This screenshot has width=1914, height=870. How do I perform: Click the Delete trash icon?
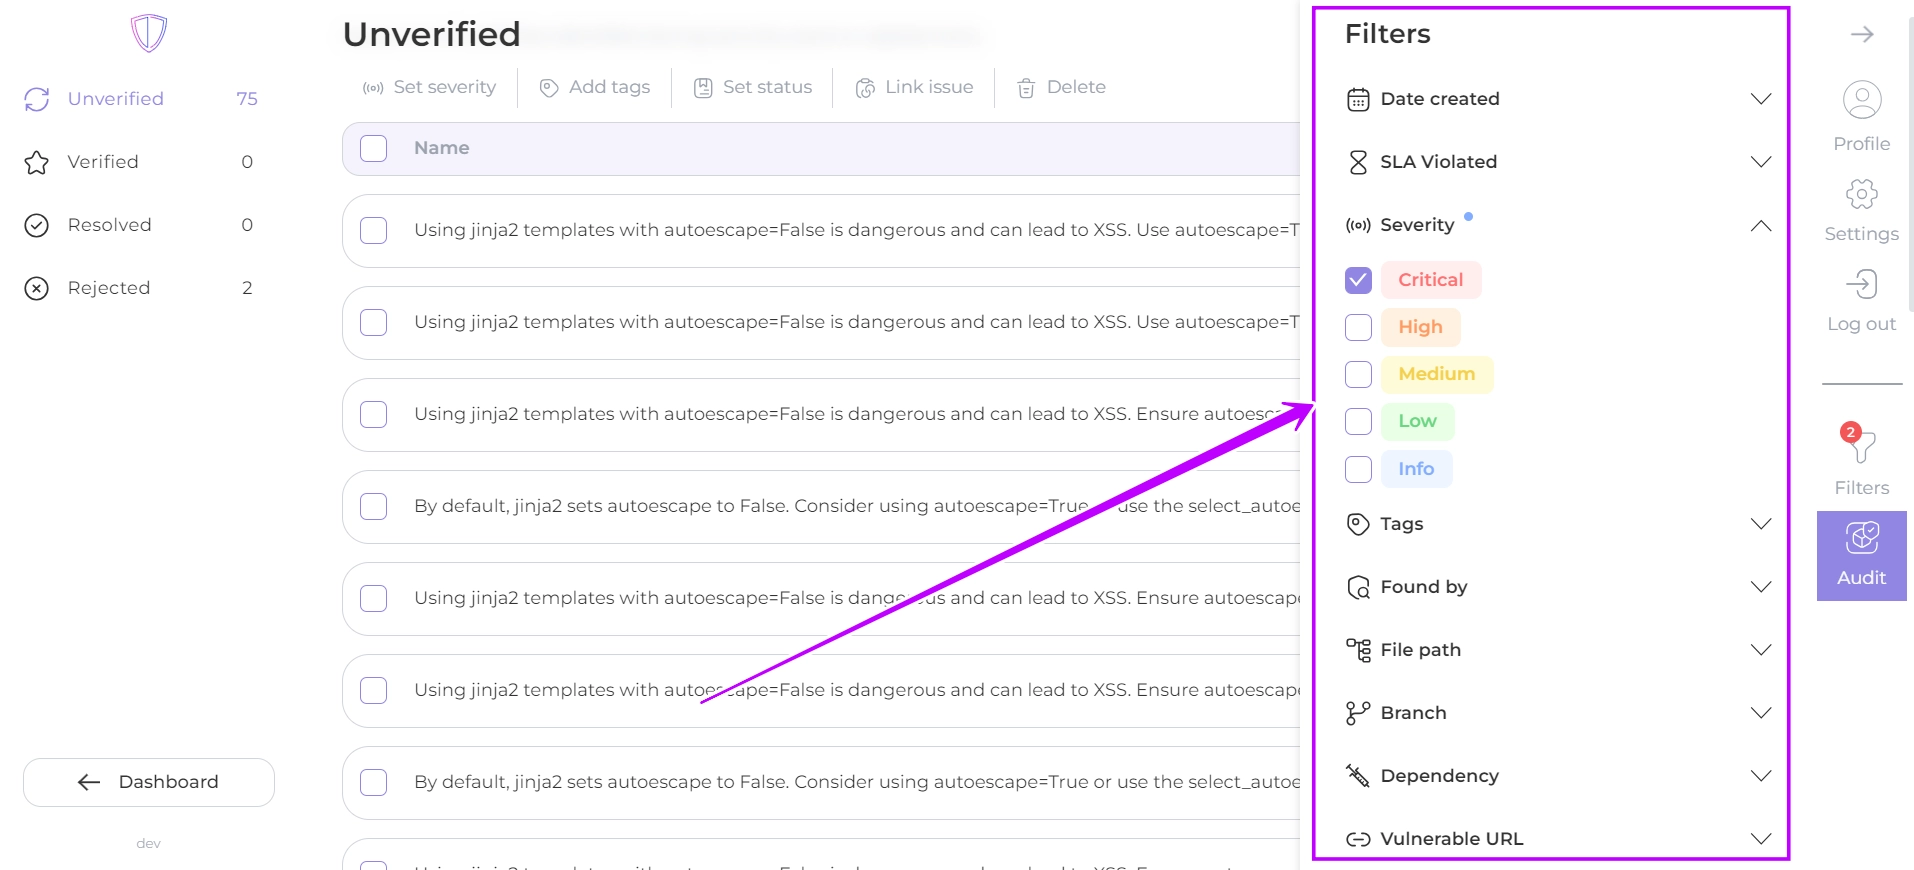(x=1026, y=88)
